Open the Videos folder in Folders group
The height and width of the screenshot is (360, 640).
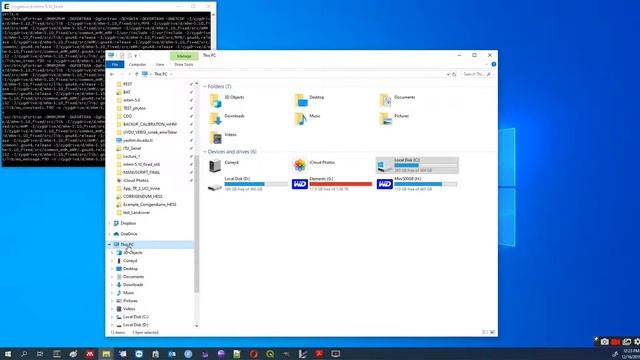pyautogui.click(x=223, y=137)
